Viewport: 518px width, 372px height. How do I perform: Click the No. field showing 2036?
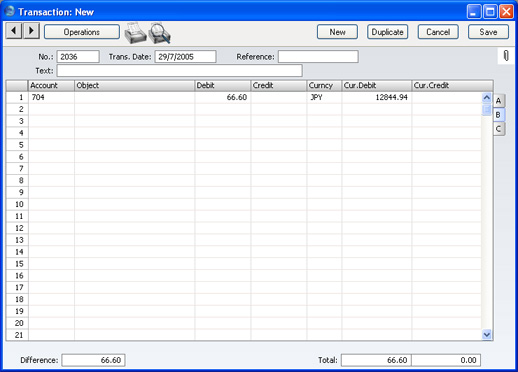coord(78,57)
